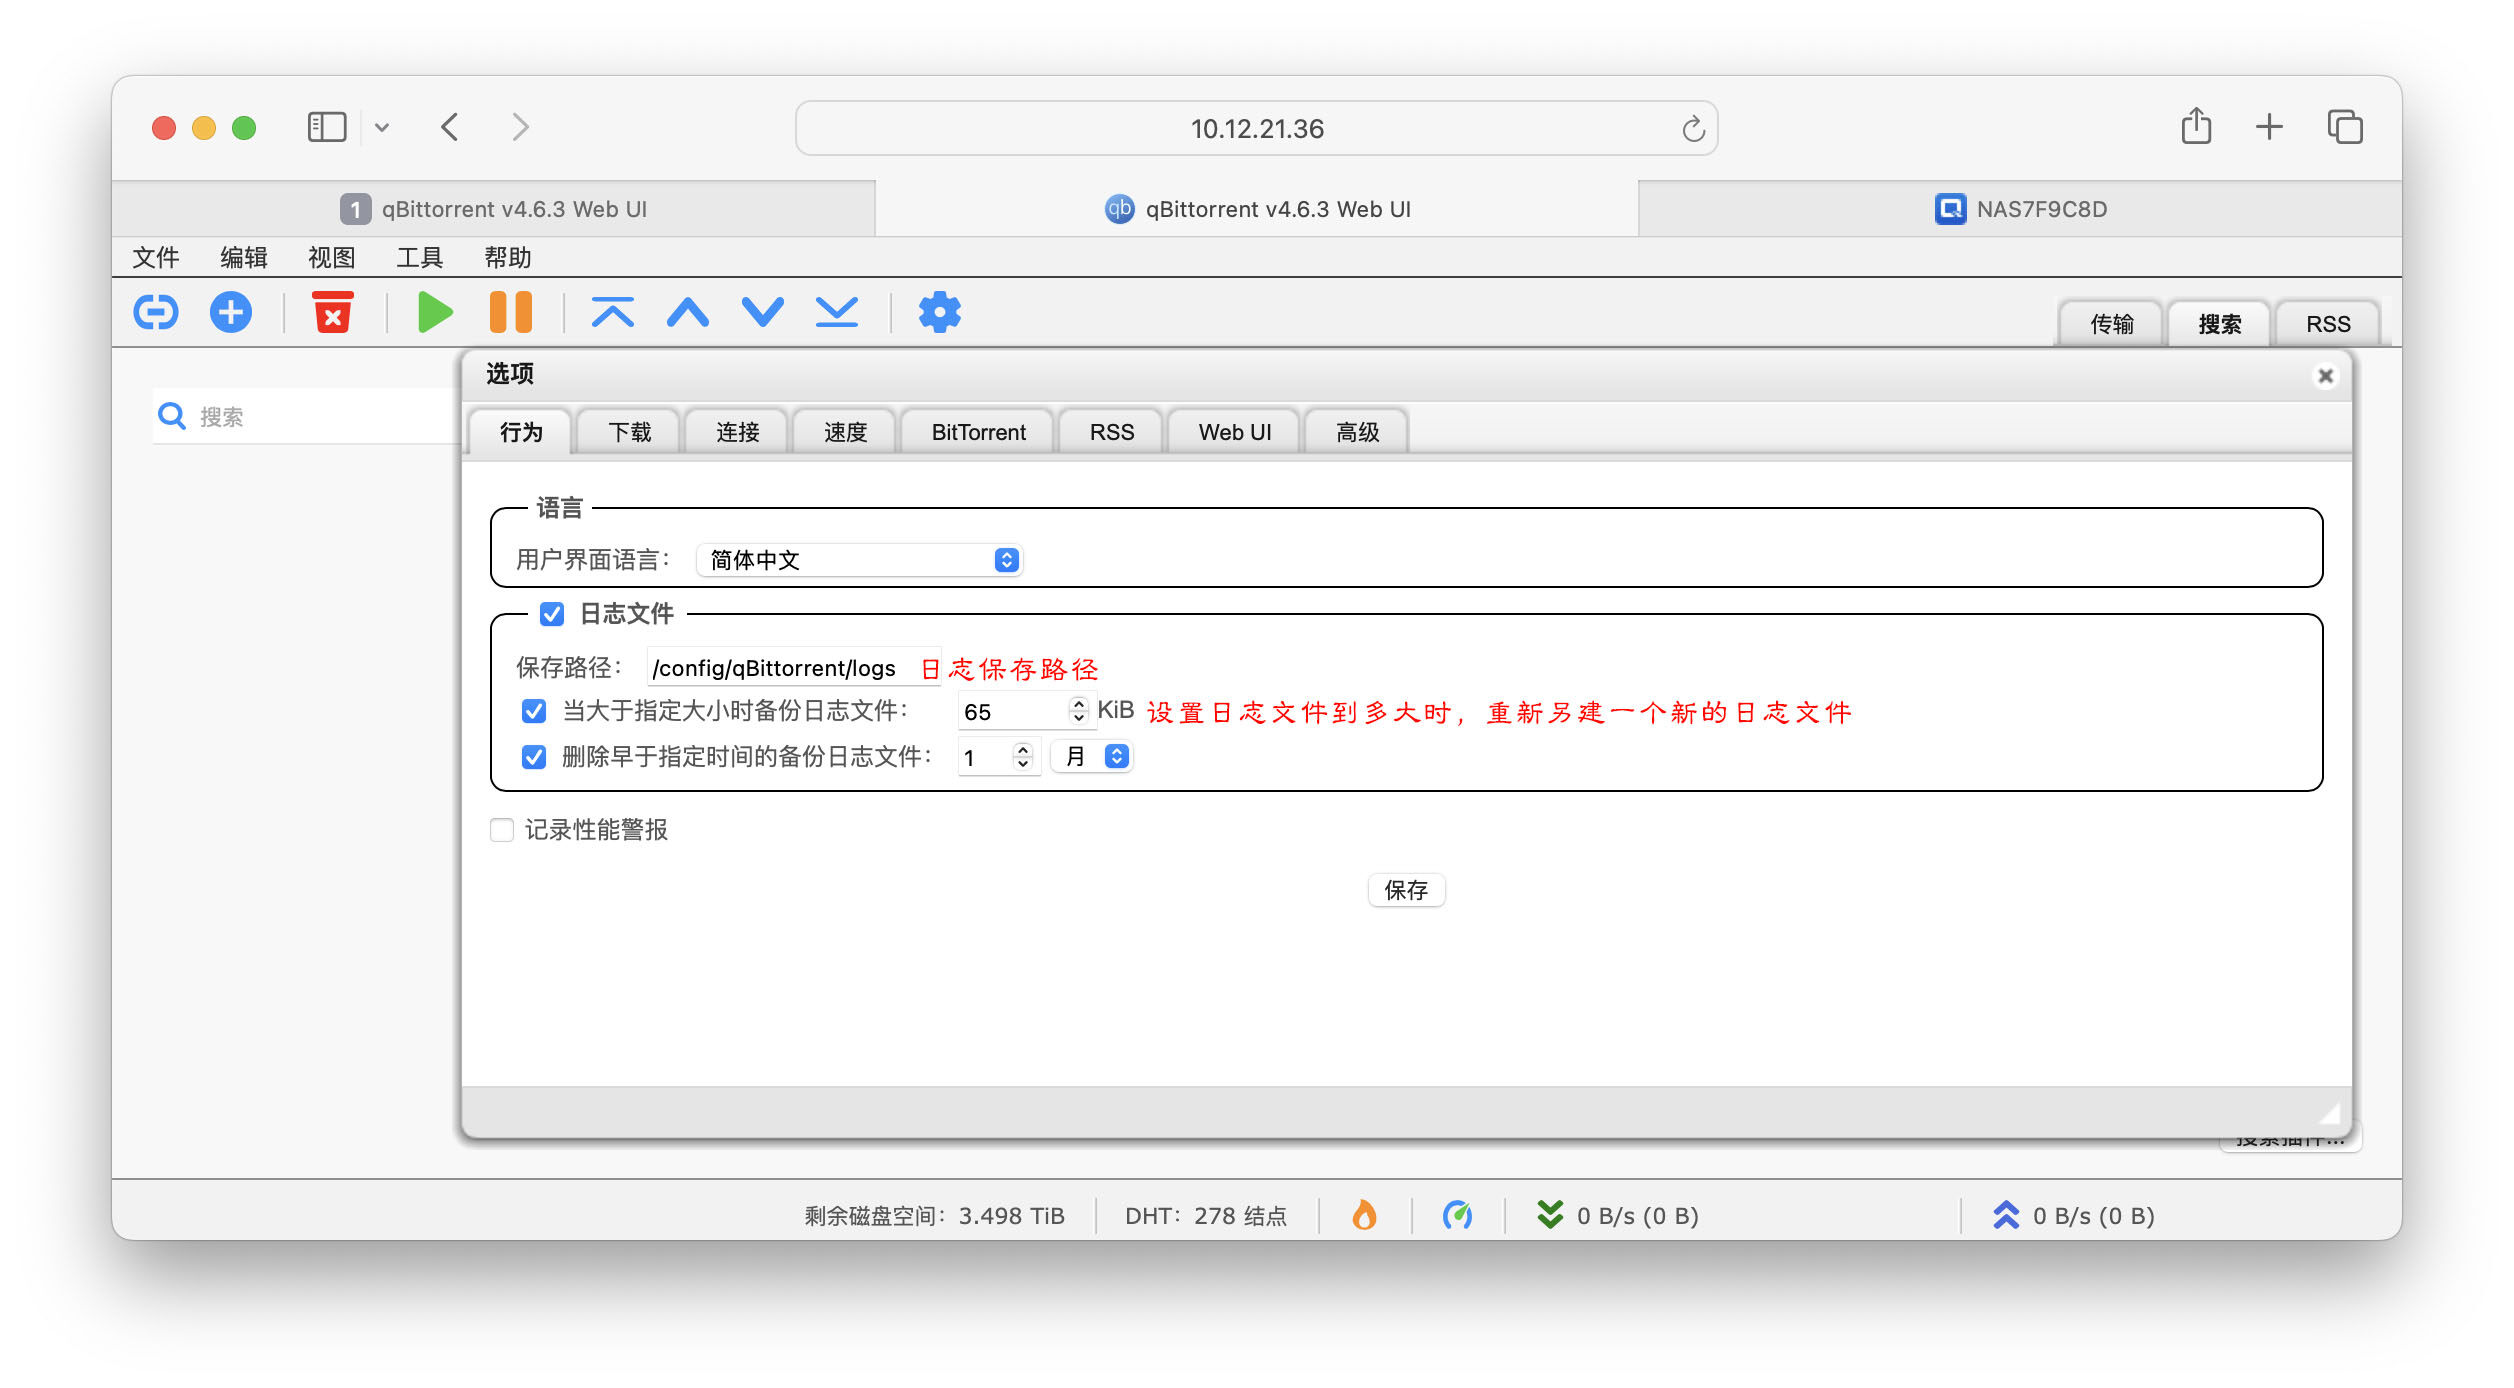Image resolution: width=2514 pixels, height=1388 pixels.
Task: Switch to 传输 panel tab
Action: (x=2112, y=324)
